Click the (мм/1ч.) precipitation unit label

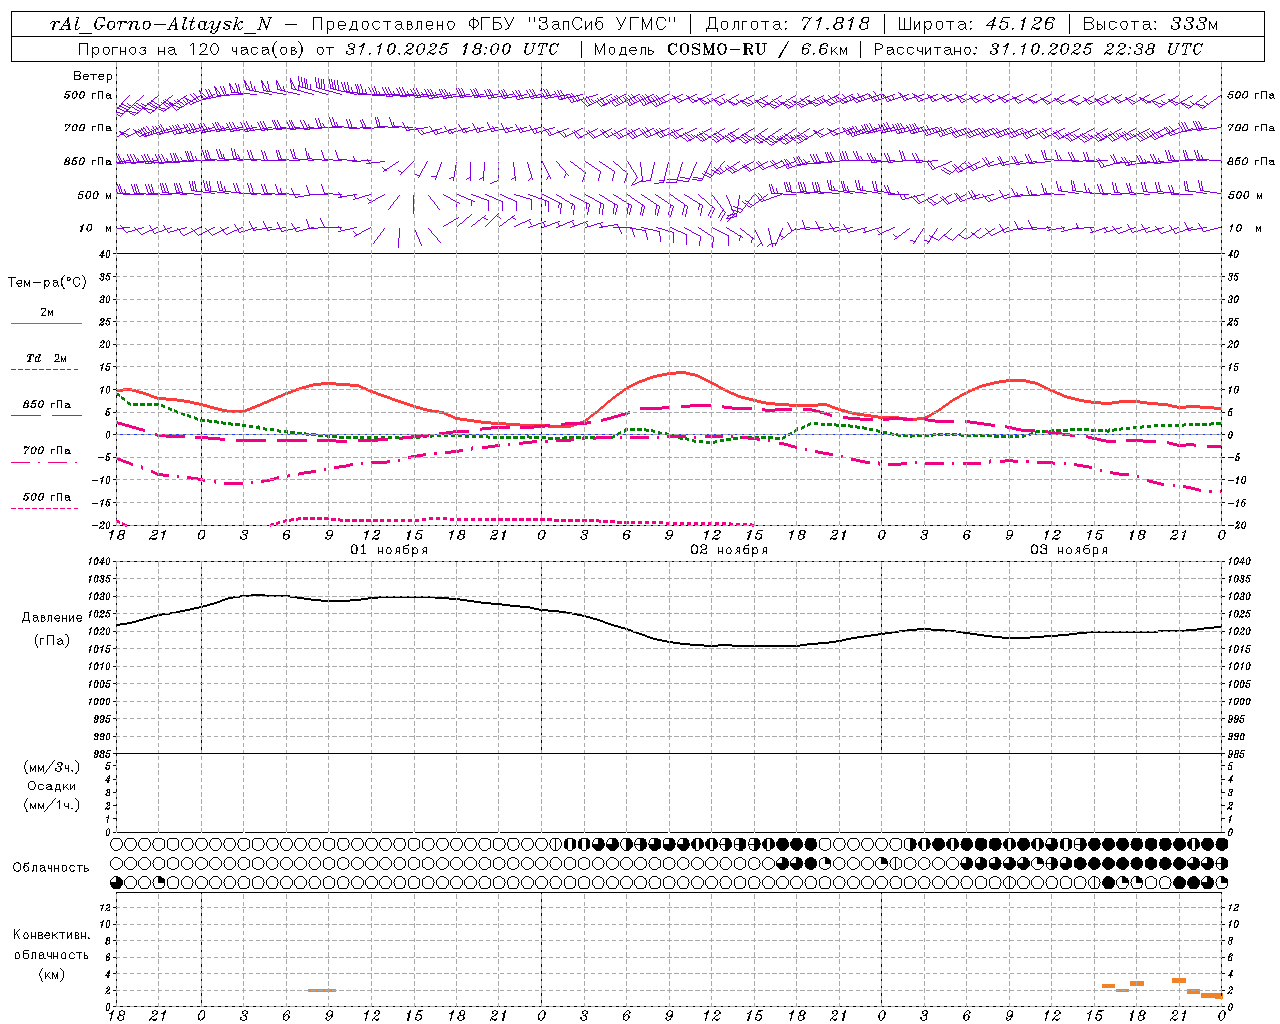point(53,805)
